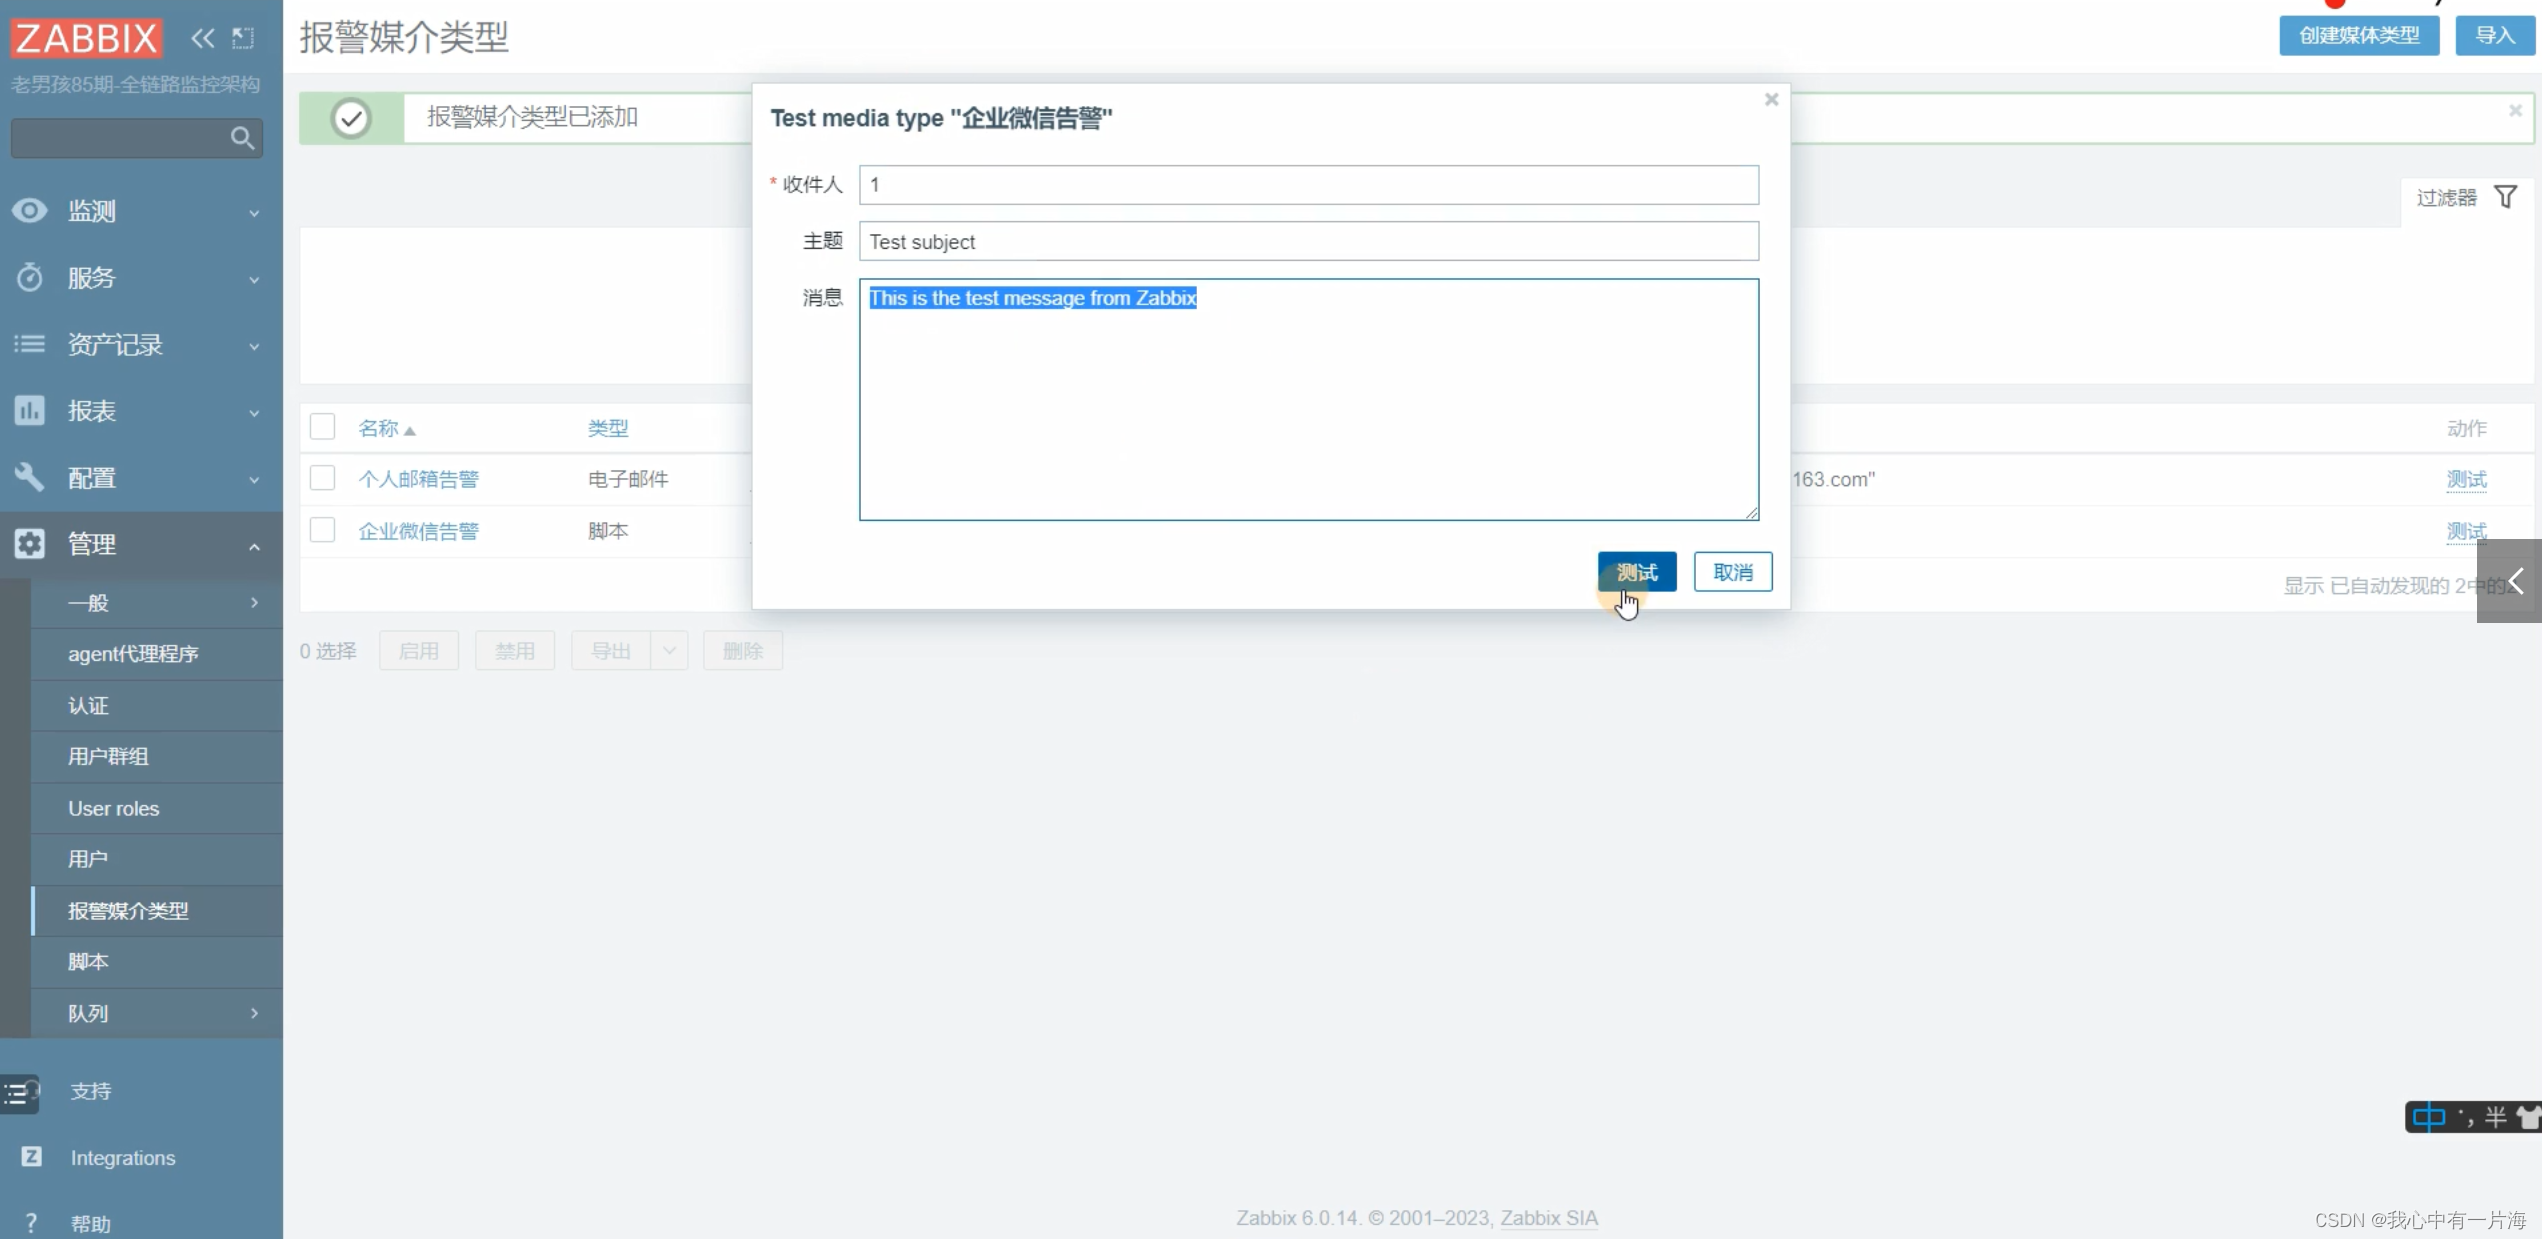Dismiss the success message banner
The width and height of the screenshot is (2542, 1239).
click(2515, 110)
